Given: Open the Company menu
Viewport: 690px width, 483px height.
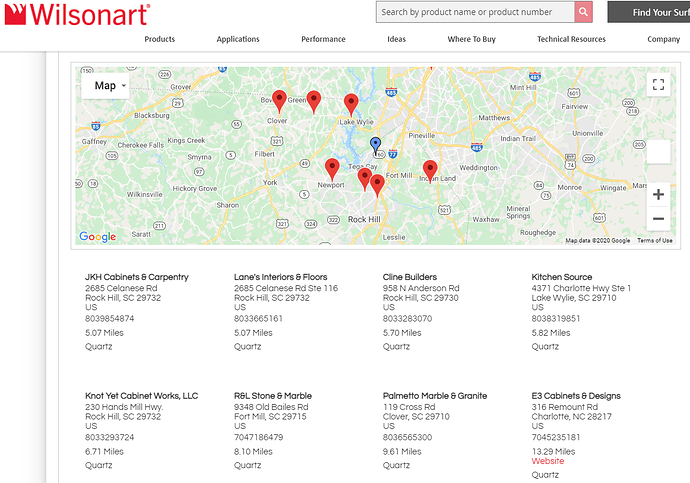Looking at the screenshot, I should (x=664, y=39).
